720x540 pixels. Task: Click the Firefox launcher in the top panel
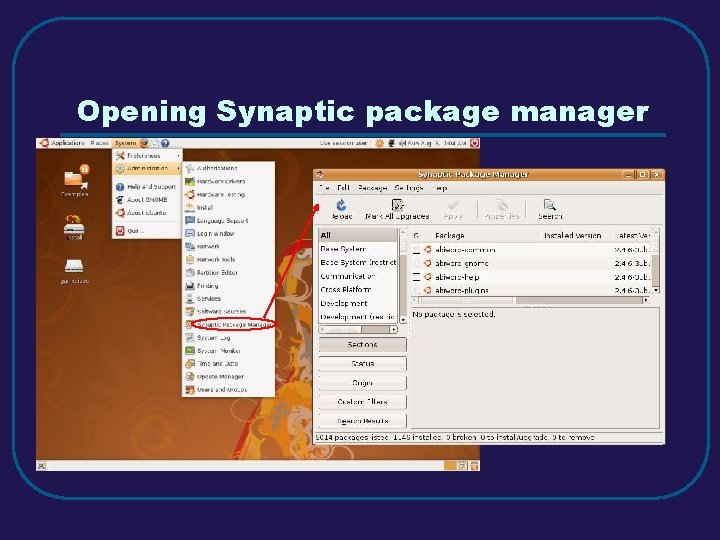[x=144, y=143]
